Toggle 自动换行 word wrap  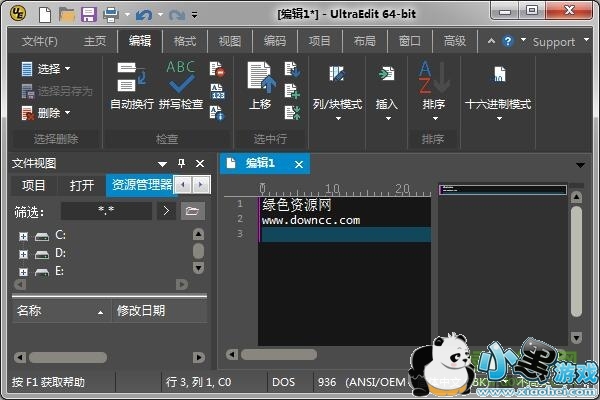click(132, 86)
